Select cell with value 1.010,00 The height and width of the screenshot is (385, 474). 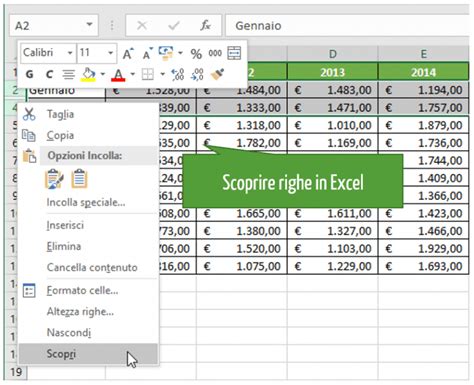point(333,125)
